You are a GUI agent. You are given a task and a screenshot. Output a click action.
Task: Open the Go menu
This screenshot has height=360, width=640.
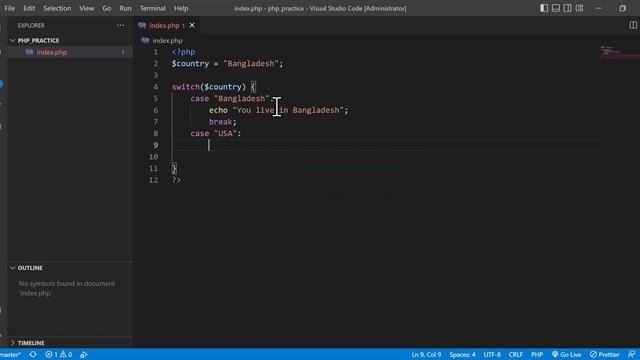tap(107, 8)
